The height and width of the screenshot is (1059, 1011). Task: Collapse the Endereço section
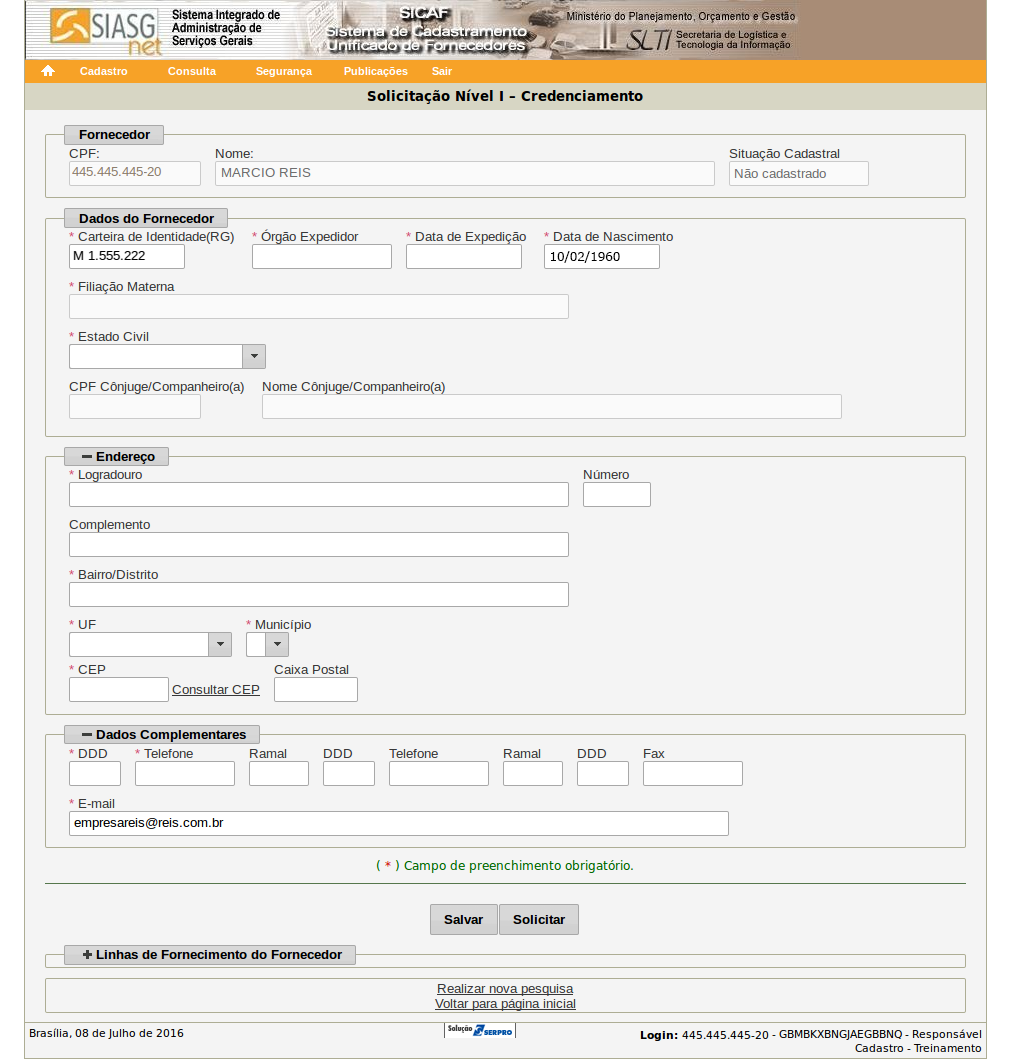click(117, 457)
